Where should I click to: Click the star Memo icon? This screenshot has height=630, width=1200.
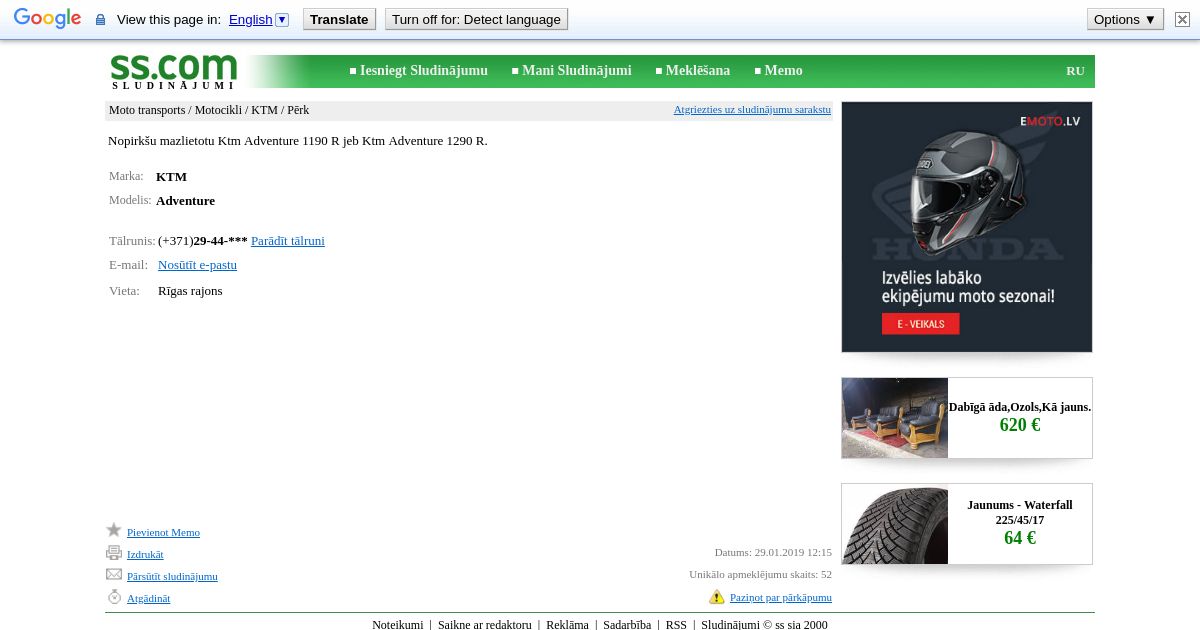pos(114,530)
